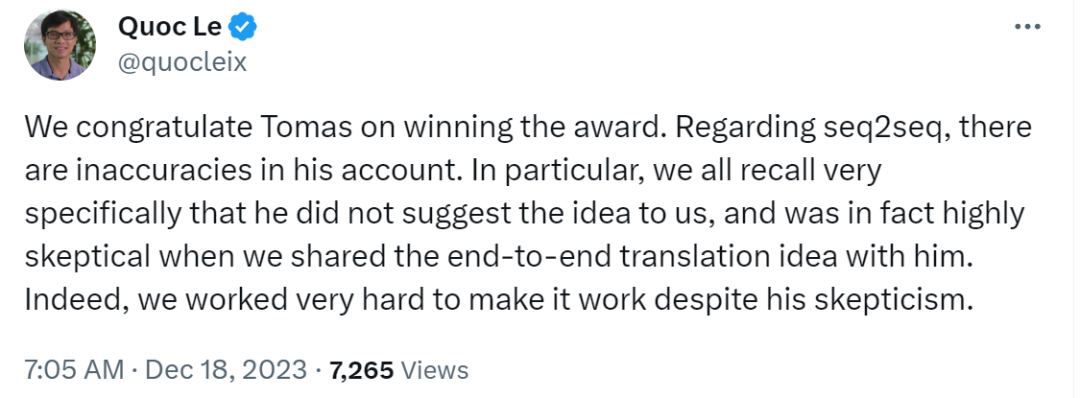Select the Dec 18, 2023 date

(226, 370)
